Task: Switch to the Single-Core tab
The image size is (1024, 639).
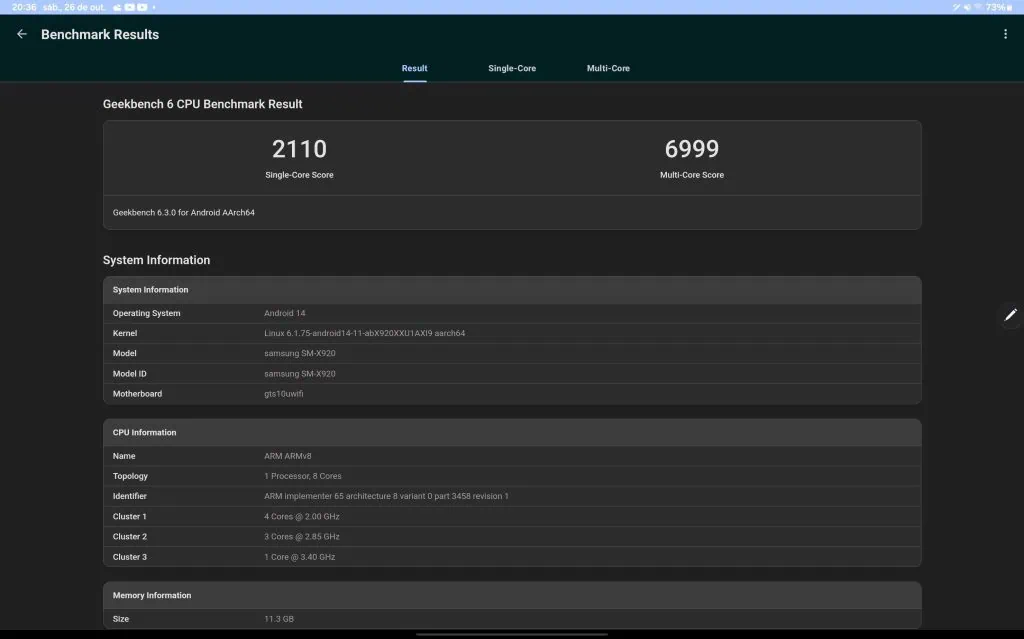Action: click(x=512, y=68)
